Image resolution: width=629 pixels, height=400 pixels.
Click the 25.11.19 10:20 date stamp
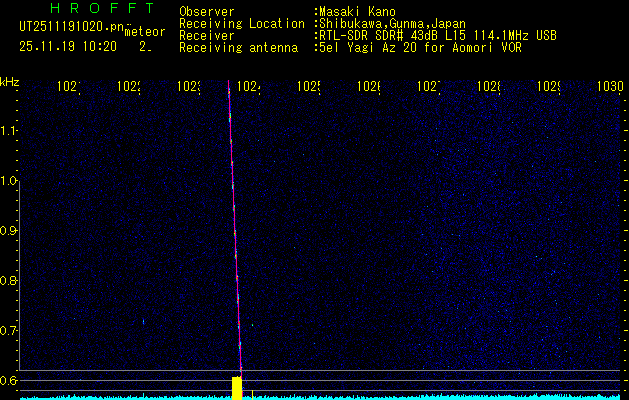68,46
